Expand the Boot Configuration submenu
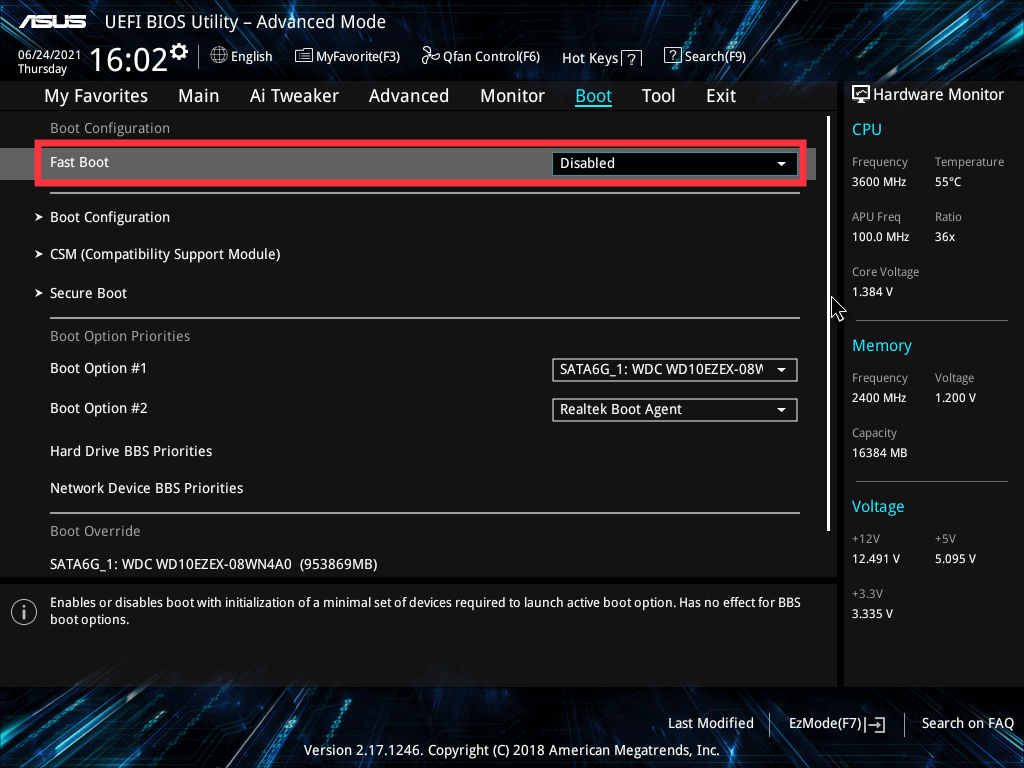This screenshot has width=1024, height=768. [110, 217]
